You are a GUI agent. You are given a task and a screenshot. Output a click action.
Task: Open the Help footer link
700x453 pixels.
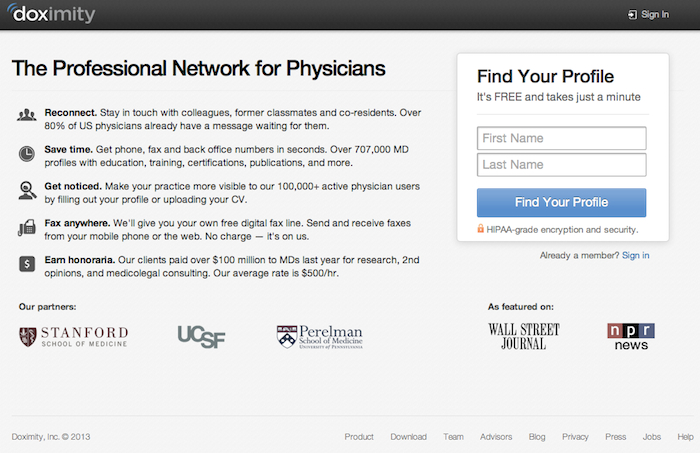(x=685, y=436)
